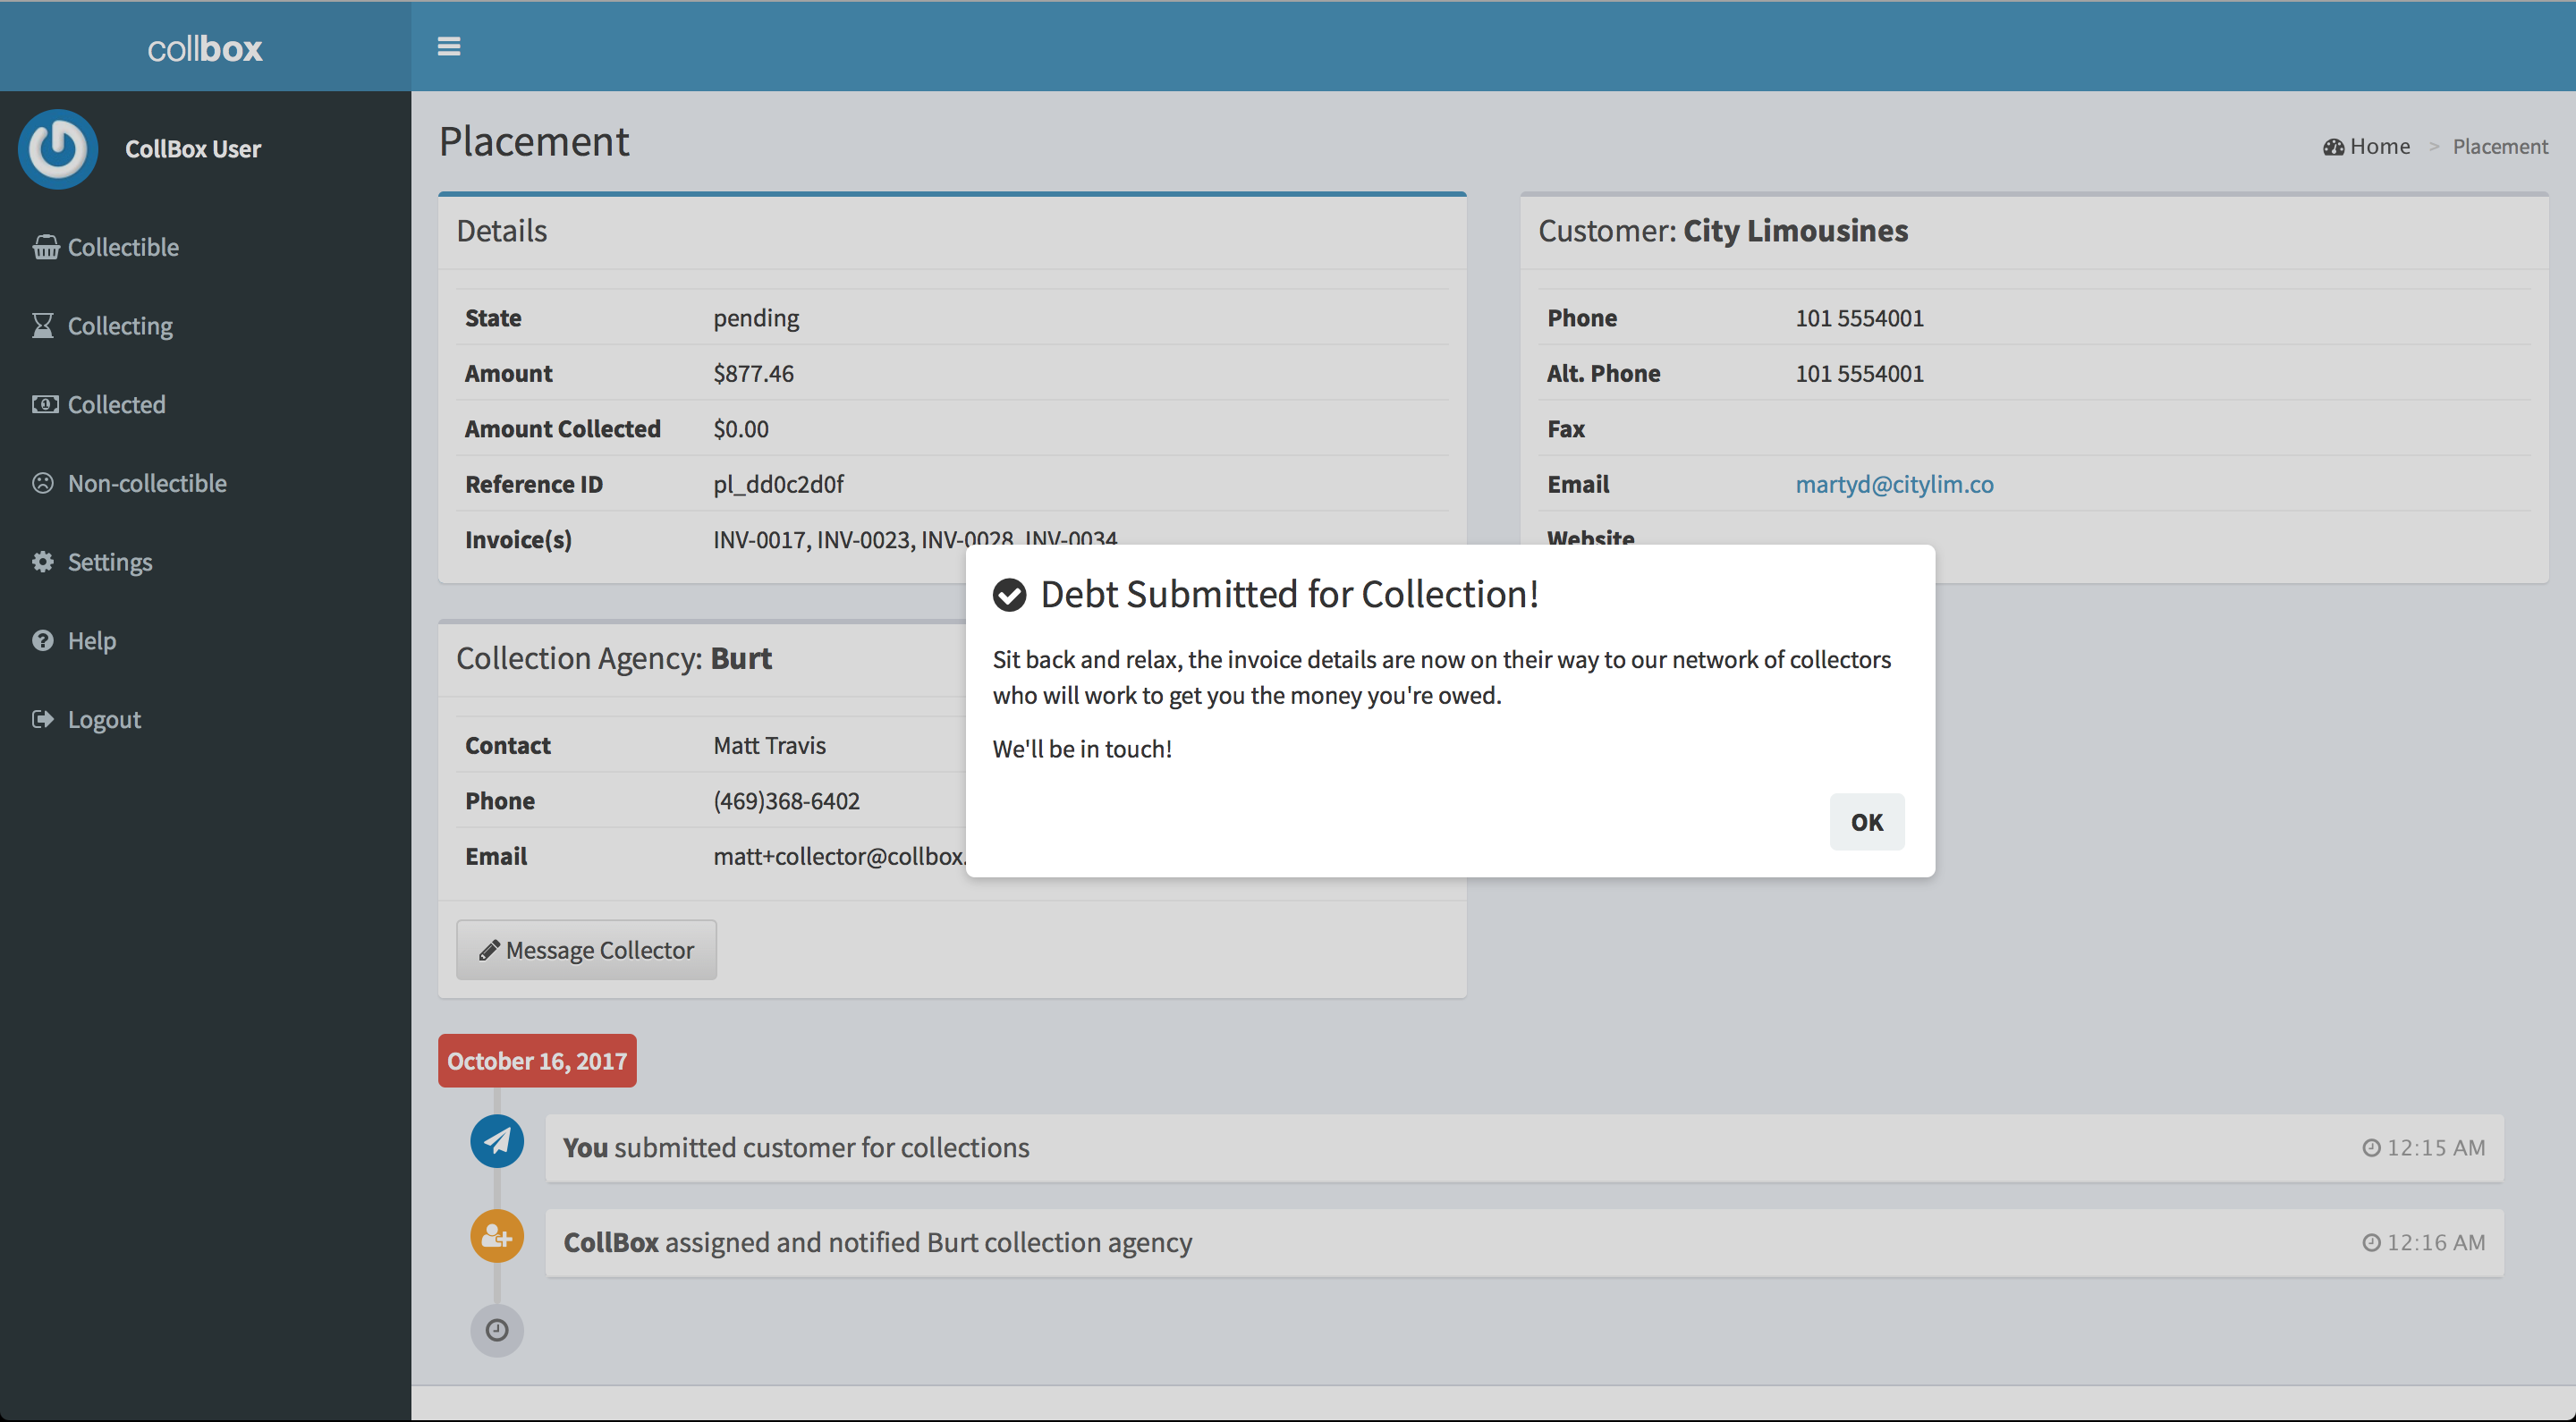Click the Collecting hourglass icon
Image resolution: width=2576 pixels, height=1422 pixels.
click(x=42, y=326)
